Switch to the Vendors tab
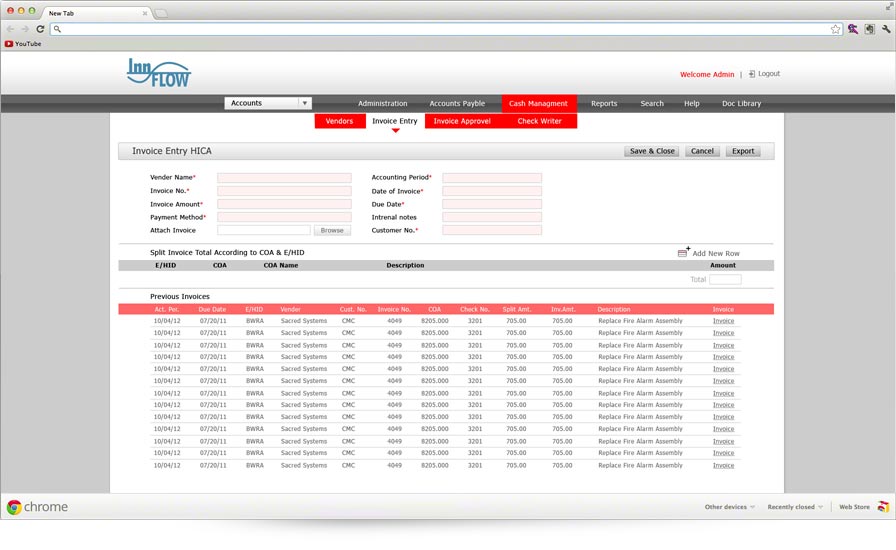The height and width of the screenshot is (550, 896). tap(339, 121)
